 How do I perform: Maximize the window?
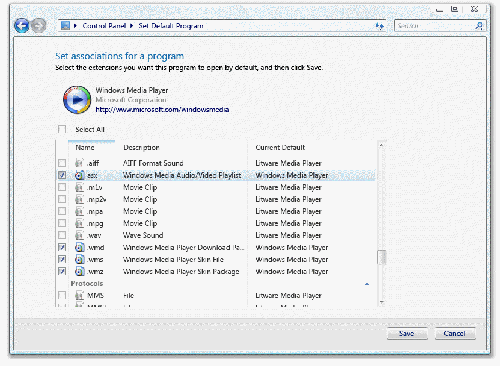454,9
